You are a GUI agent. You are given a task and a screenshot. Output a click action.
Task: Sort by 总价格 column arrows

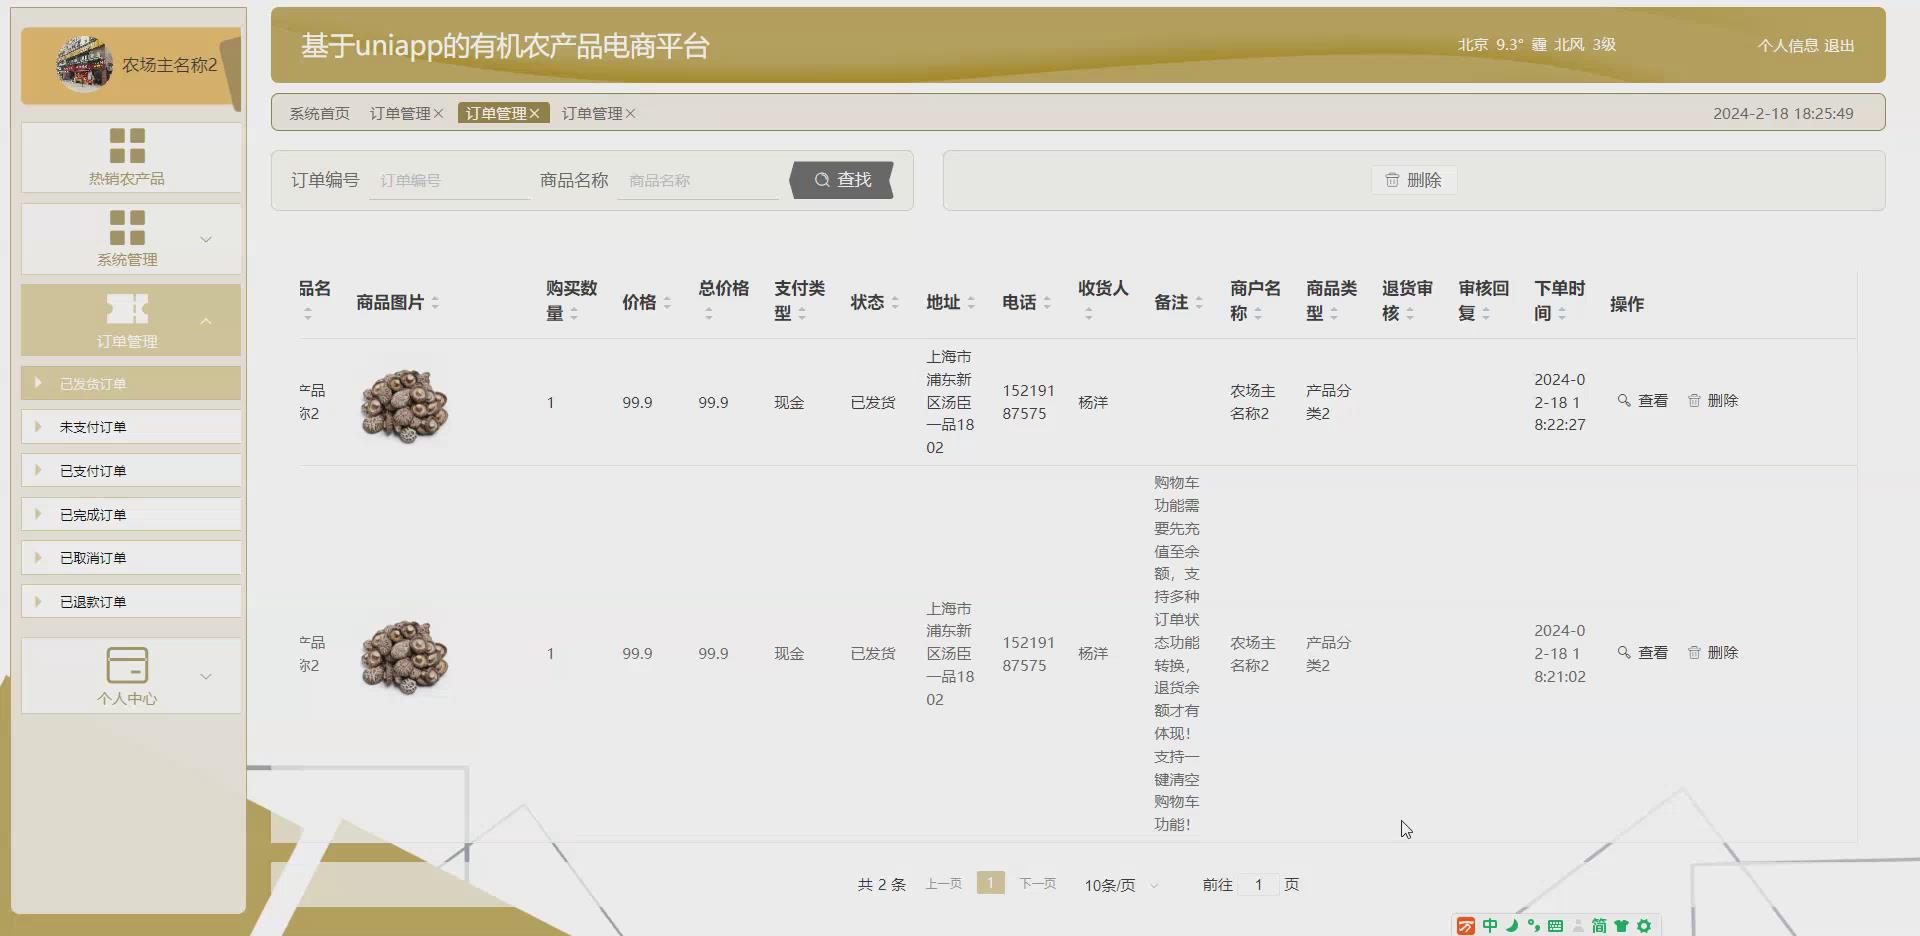tap(708, 313)
